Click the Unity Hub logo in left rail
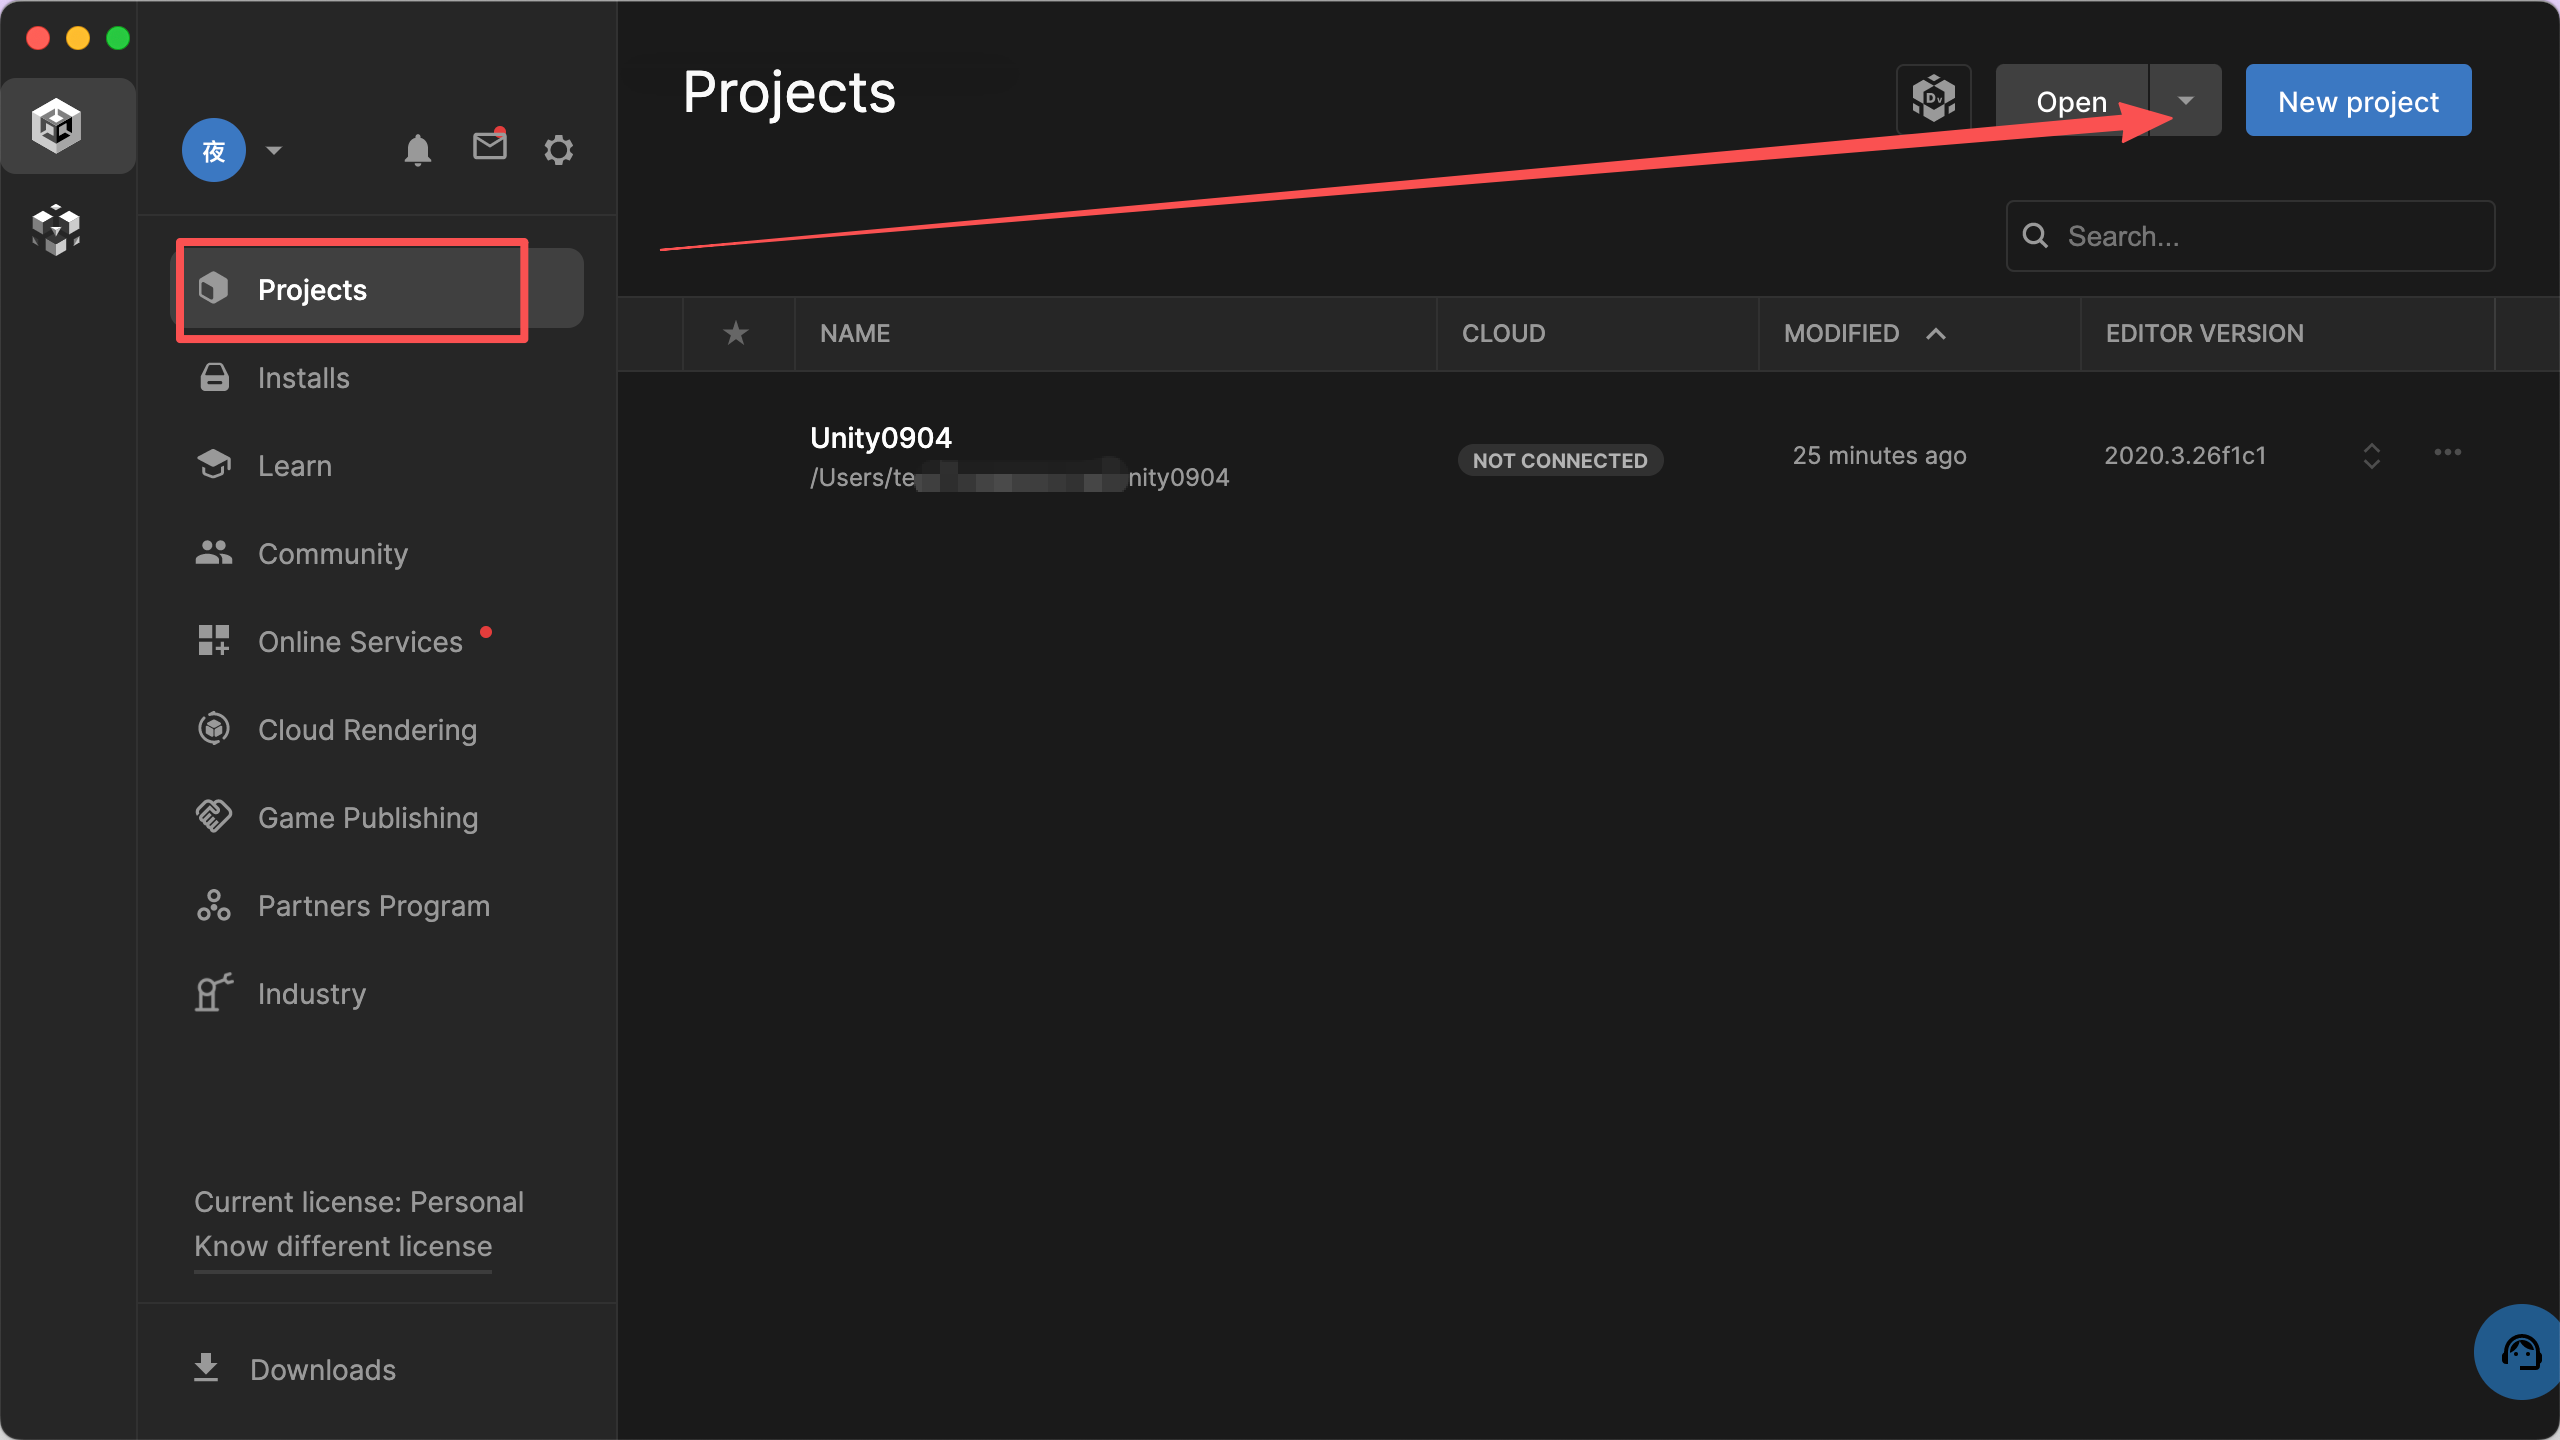2560x1440 pixels. tap(56, 126)
